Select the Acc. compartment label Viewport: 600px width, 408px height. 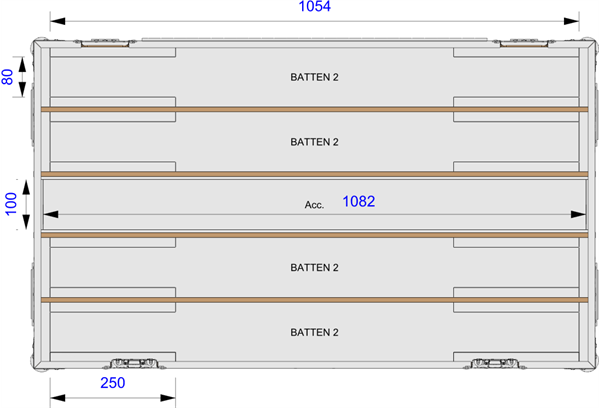coord(315,205)
